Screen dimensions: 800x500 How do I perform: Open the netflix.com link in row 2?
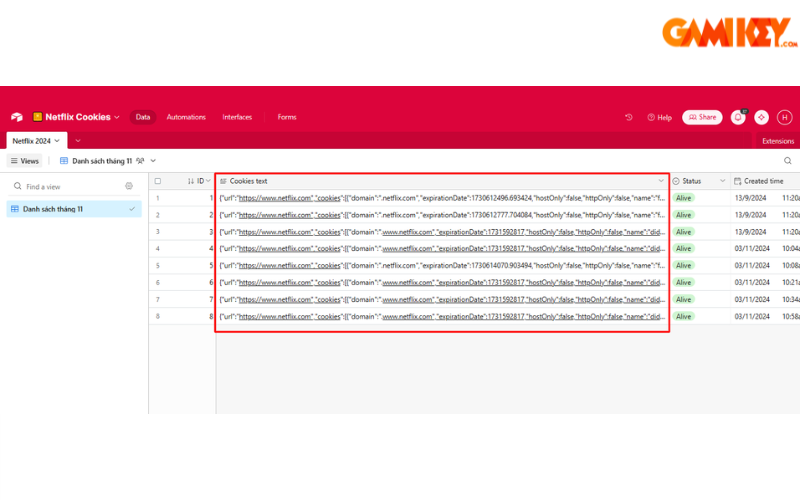[275, 215]
